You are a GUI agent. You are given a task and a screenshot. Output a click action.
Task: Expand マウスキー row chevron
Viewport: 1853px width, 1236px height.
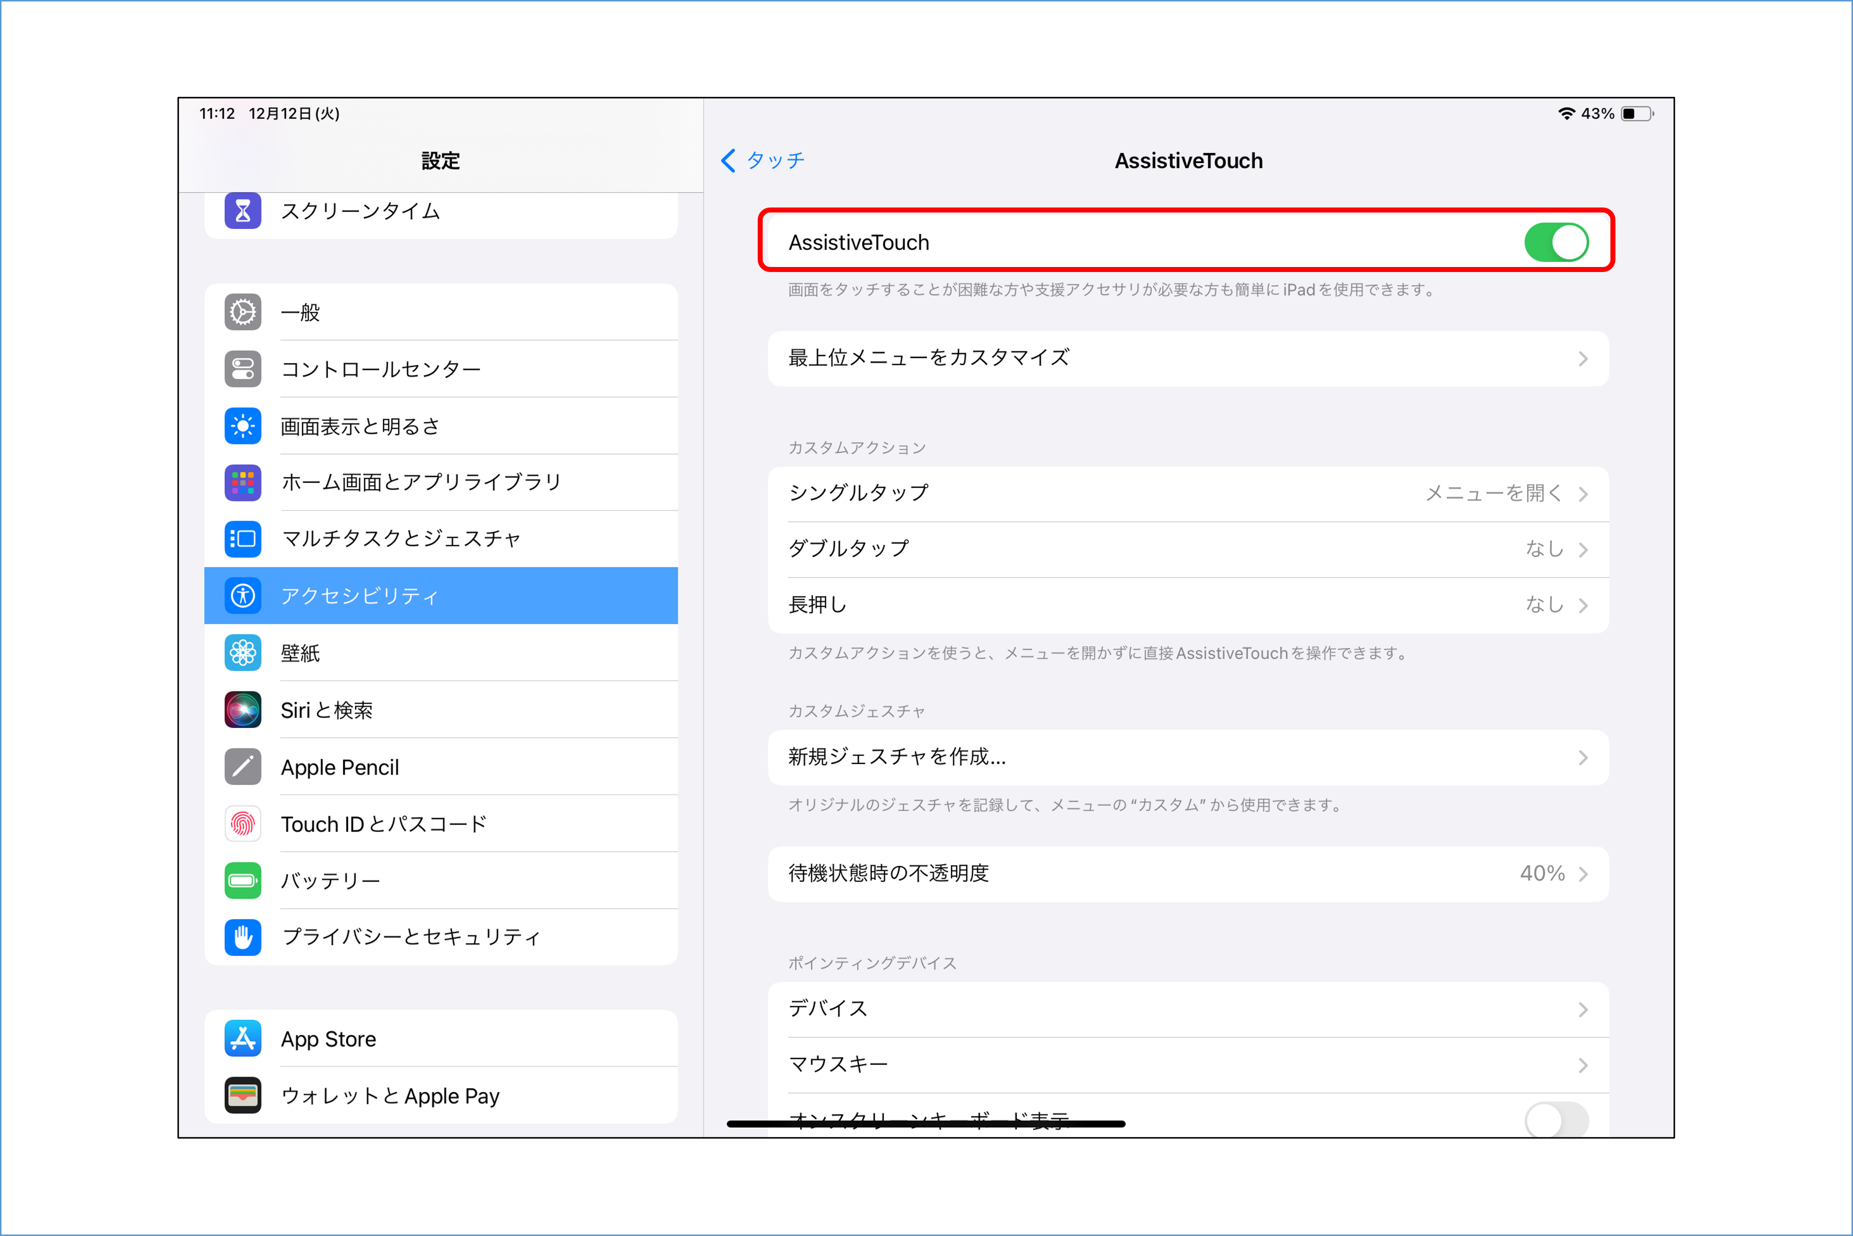click(x=1583, y=1066)
